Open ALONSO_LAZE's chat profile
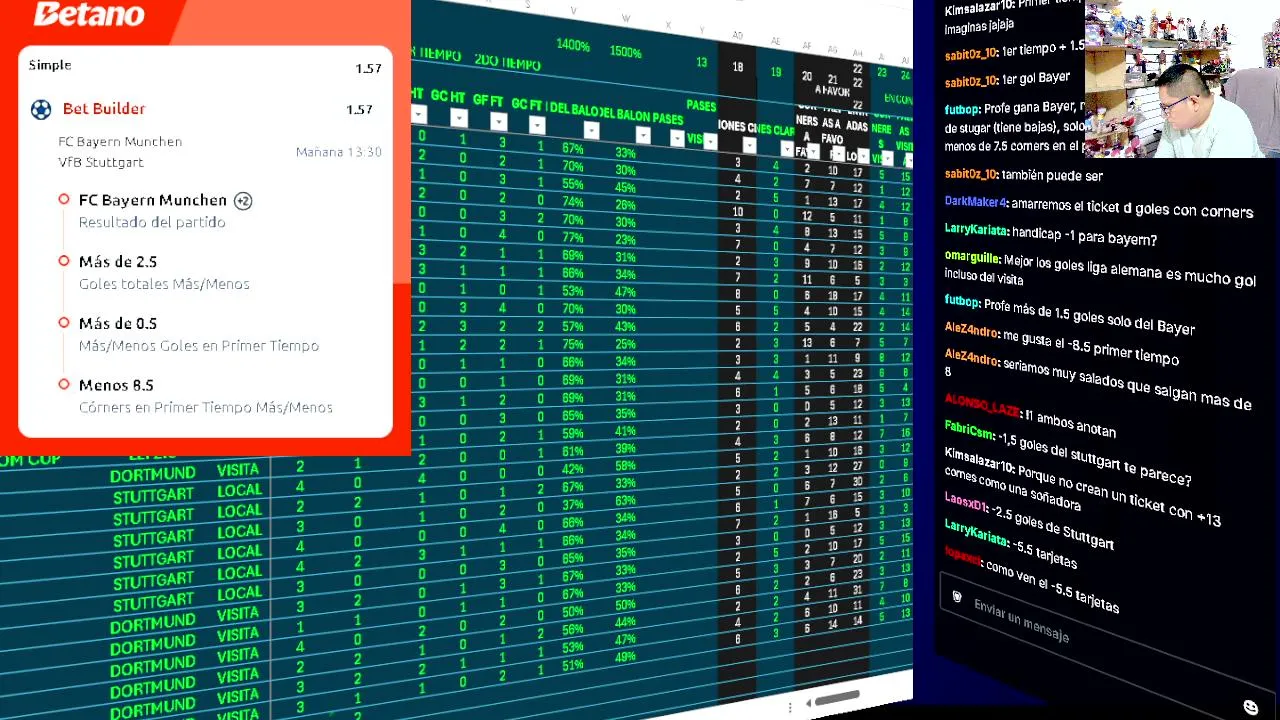Viewport: 1280px width, 720px height. pos(982,405)
